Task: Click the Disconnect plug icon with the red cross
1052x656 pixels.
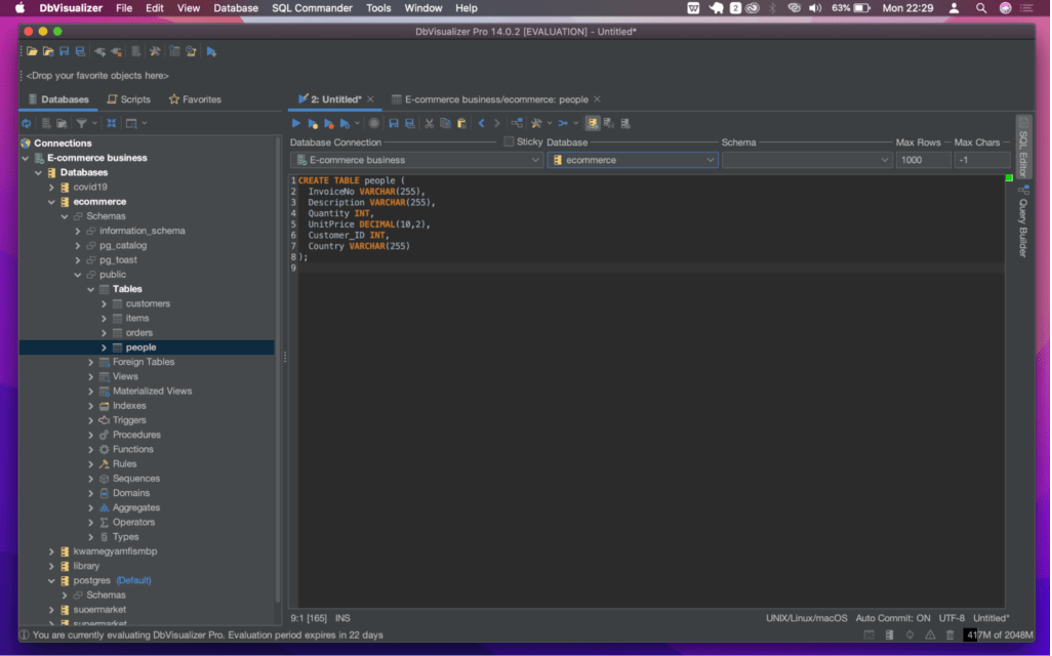Action: 116,52
